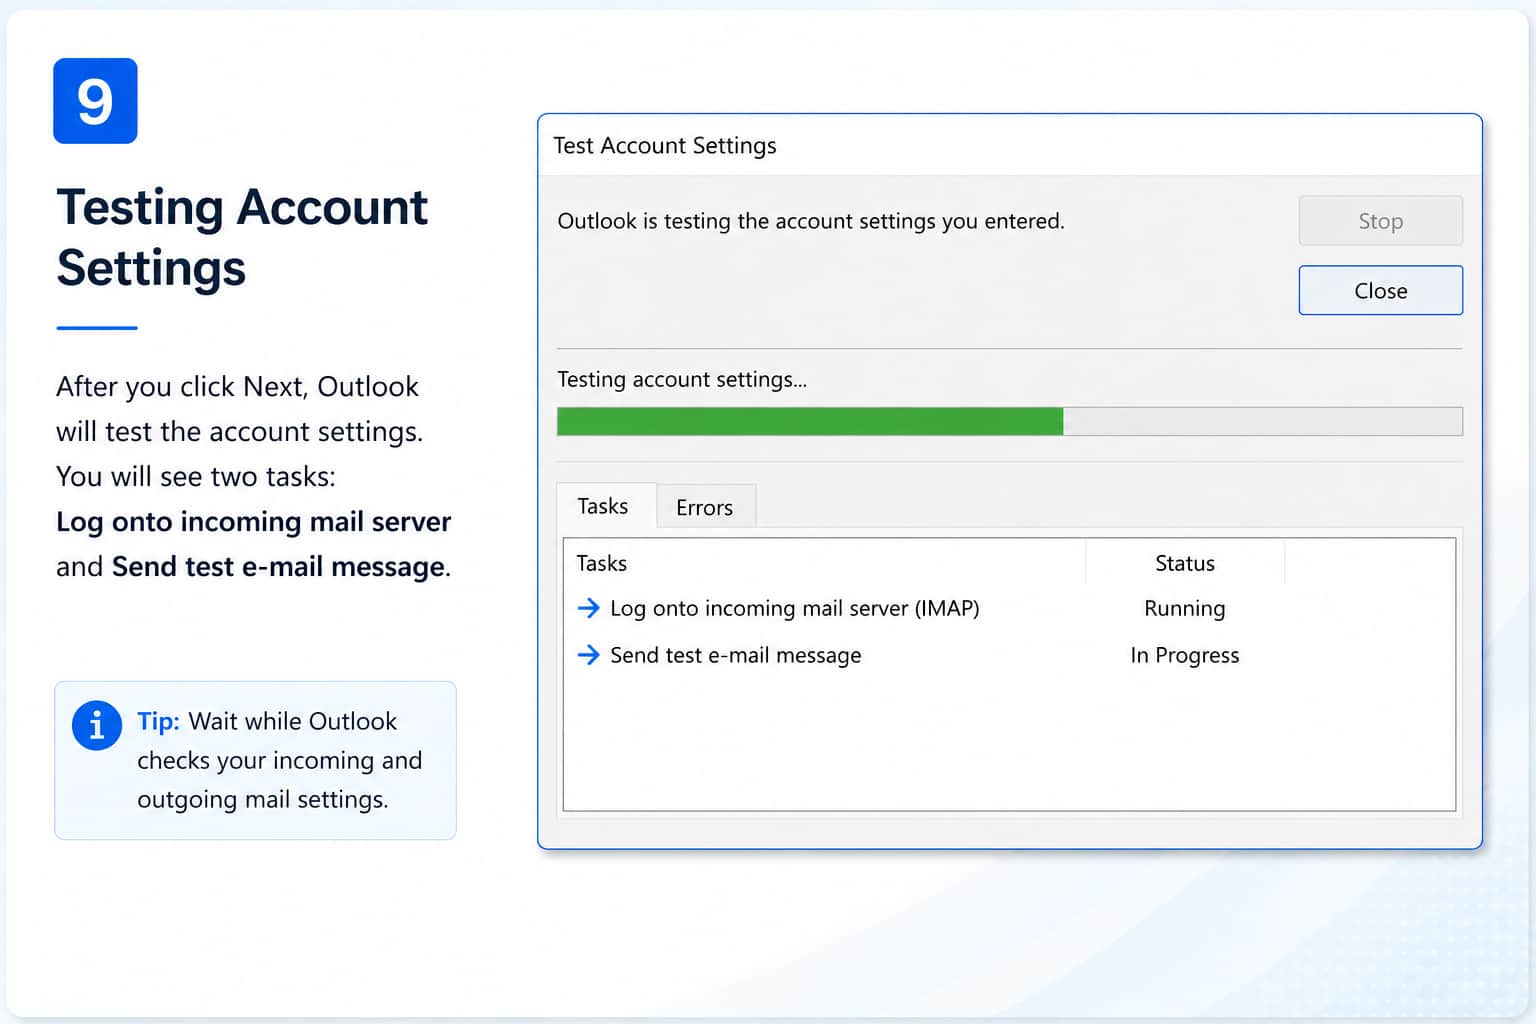Select the Tasks tab
The height and width of the screenshot is (1024, 1536).
pyautogui.click(x=603, y=506)
